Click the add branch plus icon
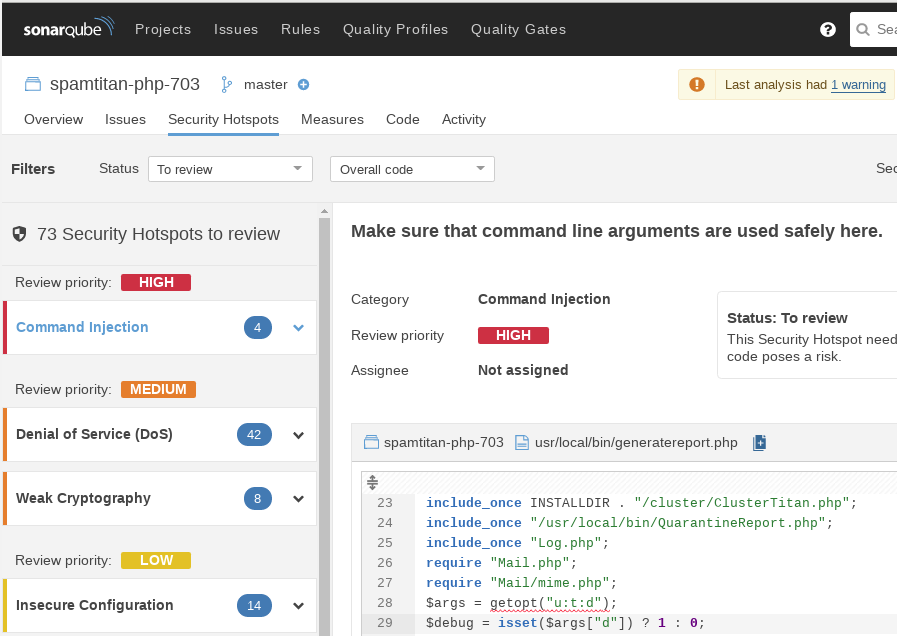Screen dimensions: 897x636 304,85
